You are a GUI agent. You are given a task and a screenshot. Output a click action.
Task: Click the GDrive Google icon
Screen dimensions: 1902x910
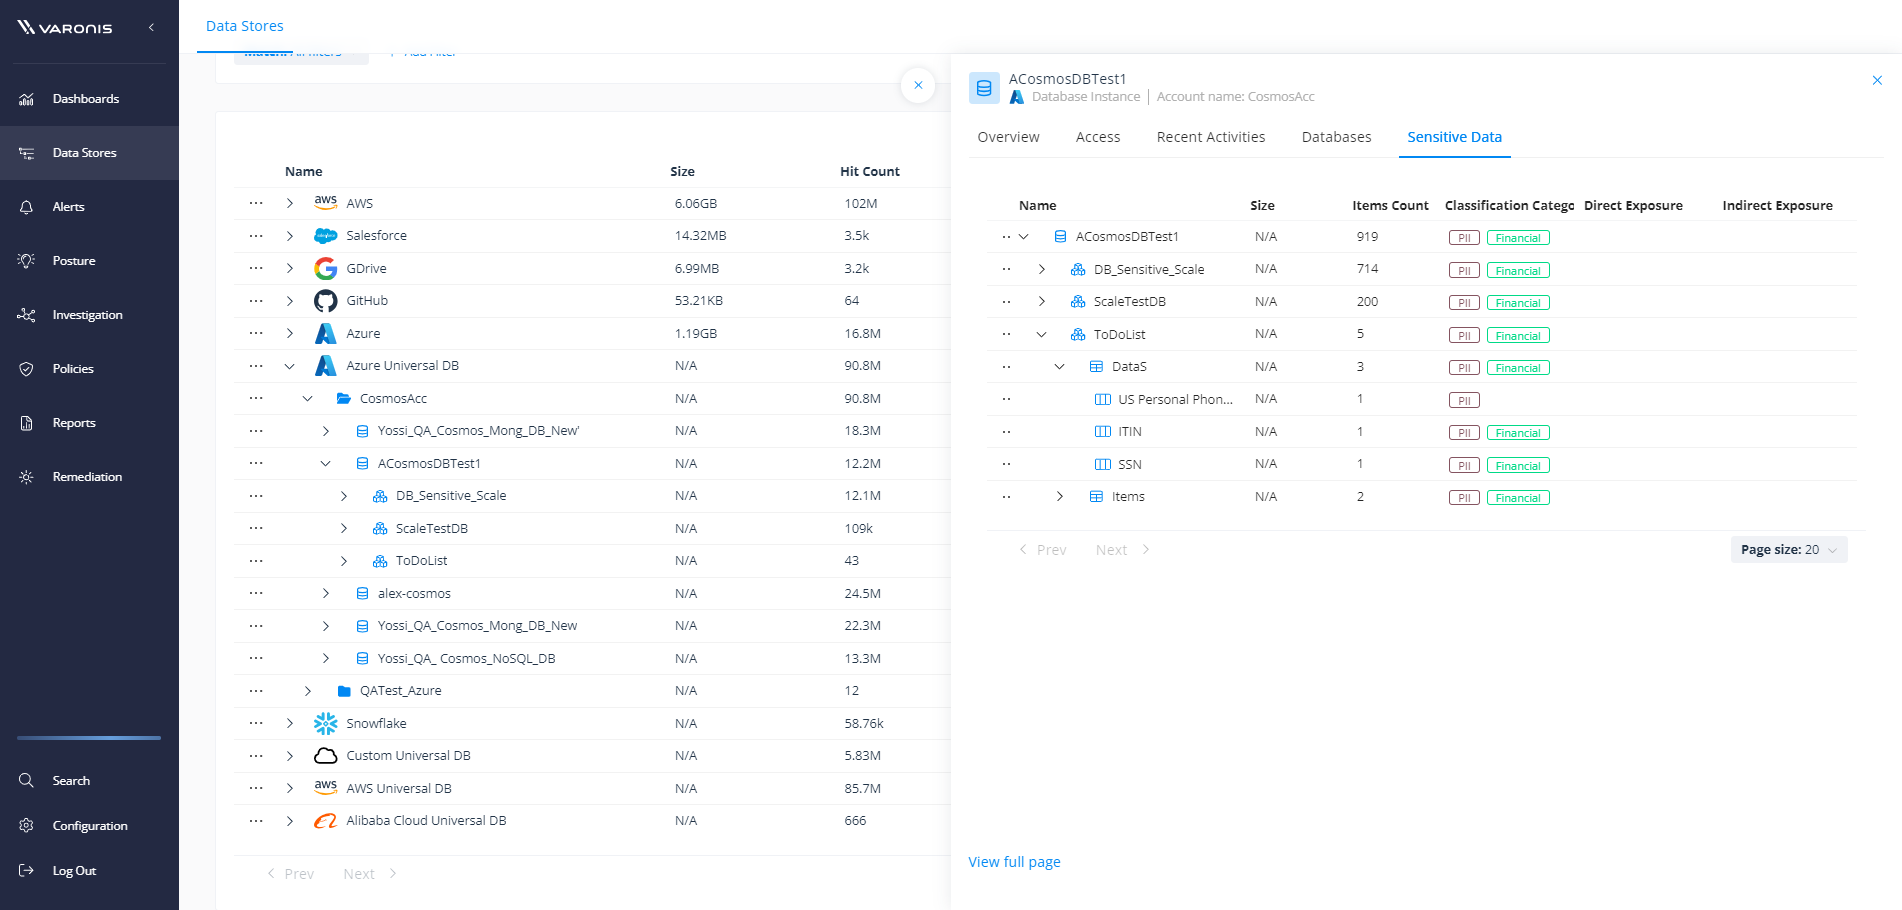[325, 268]
